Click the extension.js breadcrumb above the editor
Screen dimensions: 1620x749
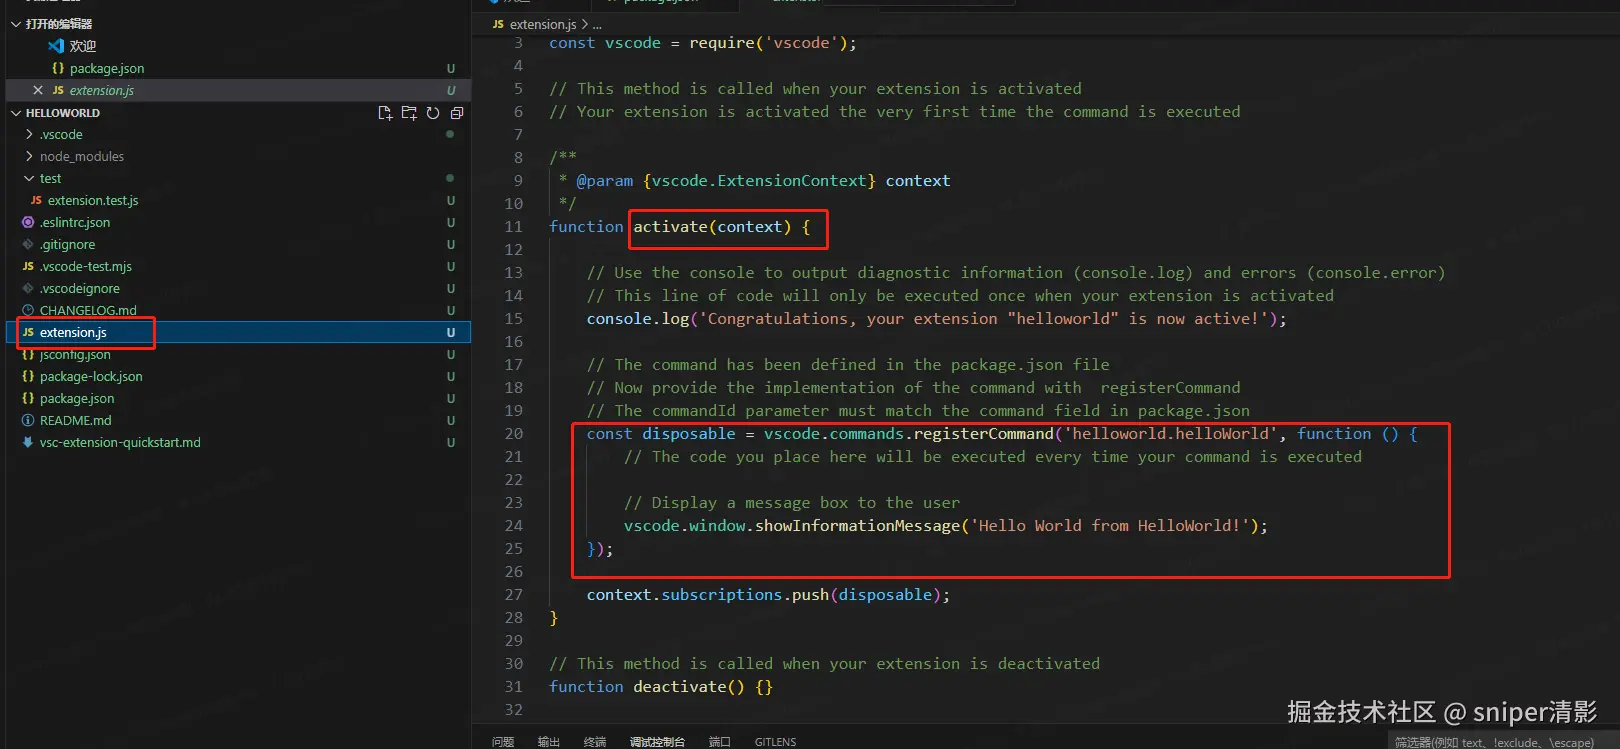click(543, 24)
